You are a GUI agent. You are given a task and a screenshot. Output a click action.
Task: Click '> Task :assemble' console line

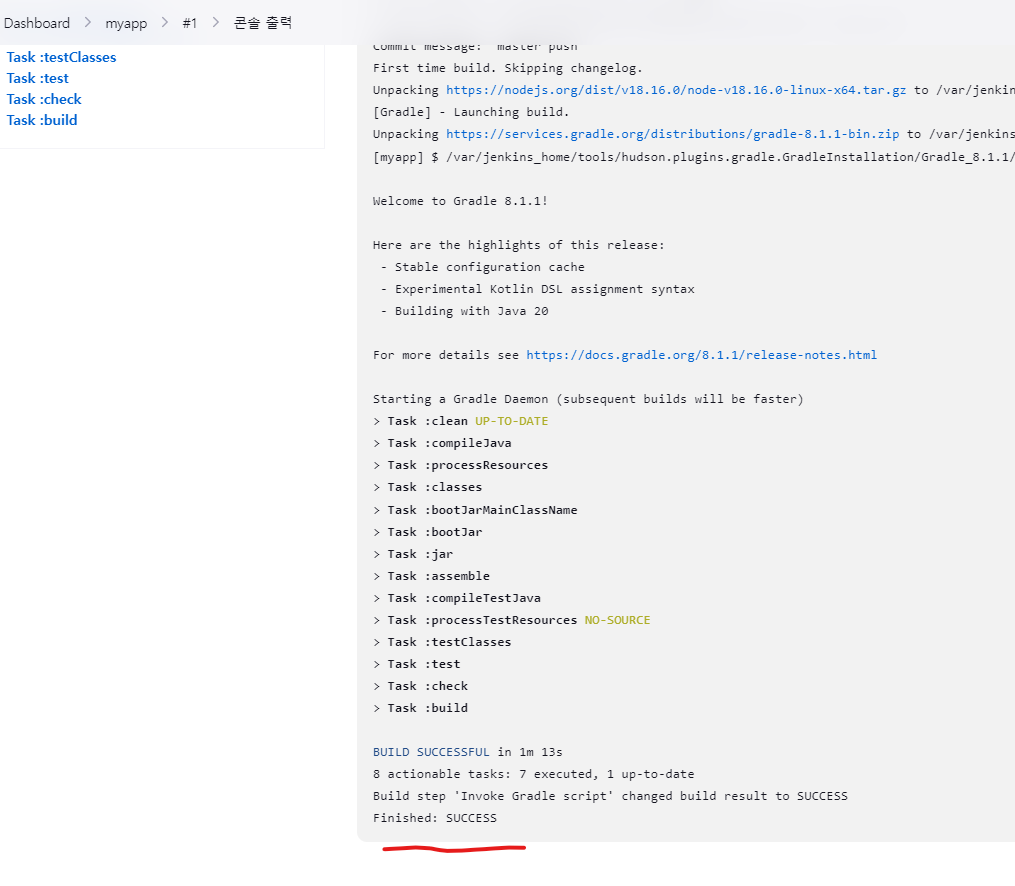tap(431, 576)
